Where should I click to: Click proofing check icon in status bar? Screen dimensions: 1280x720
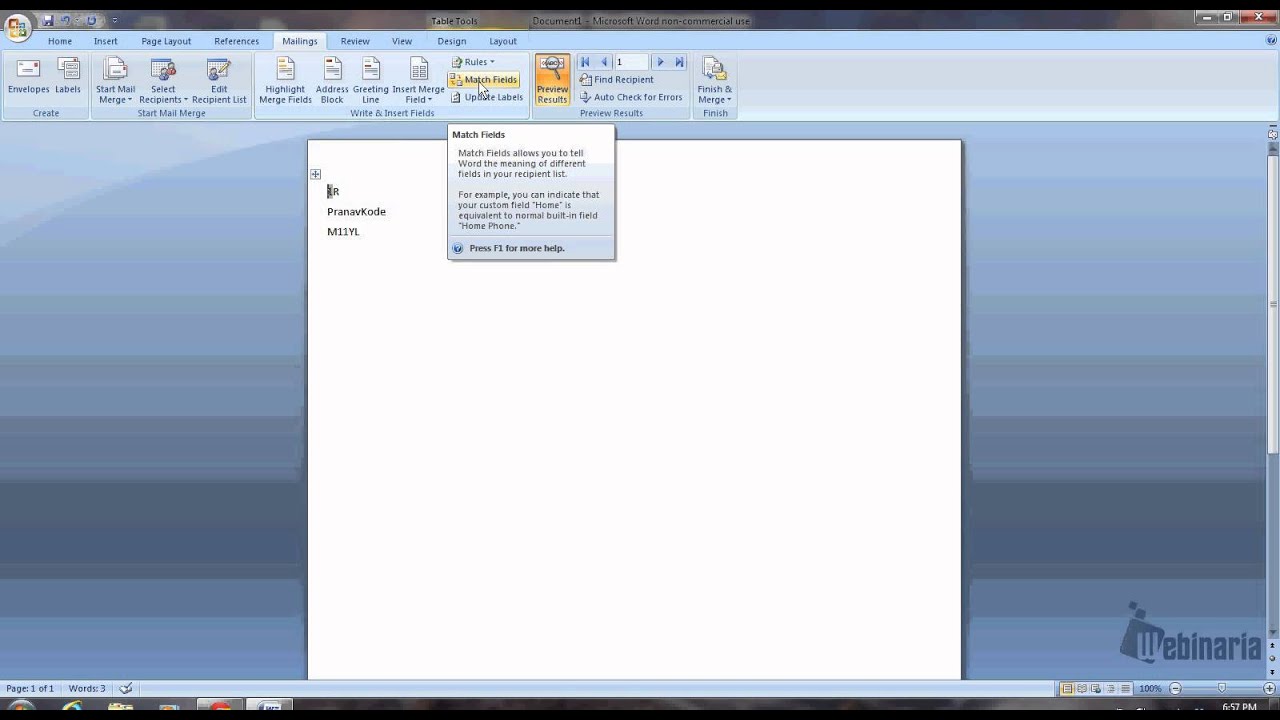pyautogui.click(x=126, y=689)
